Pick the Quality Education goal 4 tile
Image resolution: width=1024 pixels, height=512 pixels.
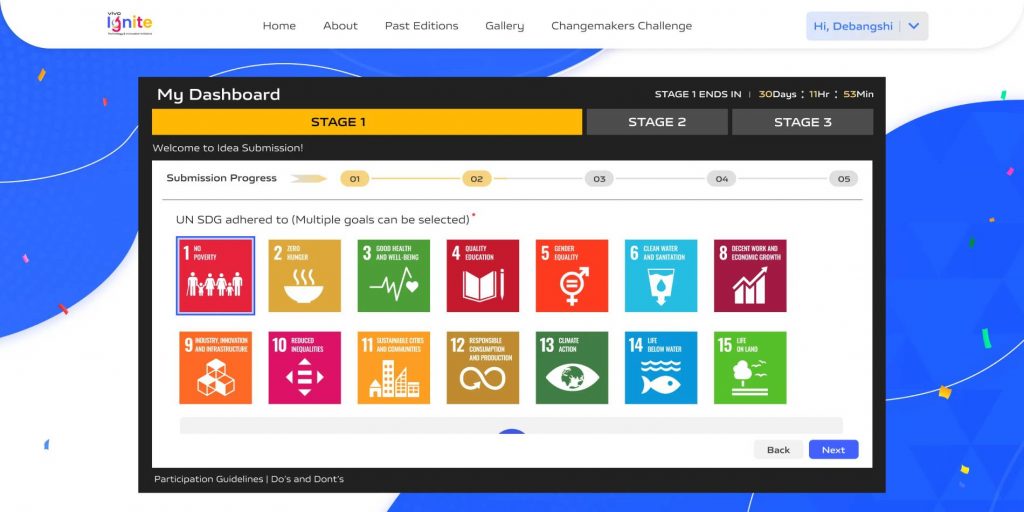point(483,276)
